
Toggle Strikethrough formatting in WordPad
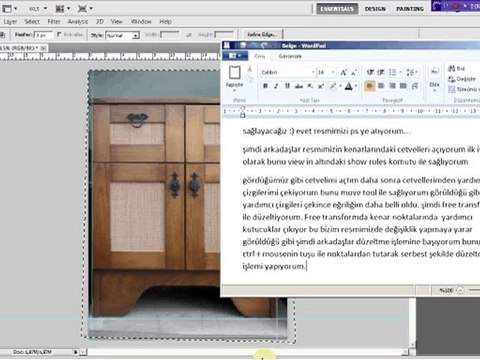coord(298,86)
